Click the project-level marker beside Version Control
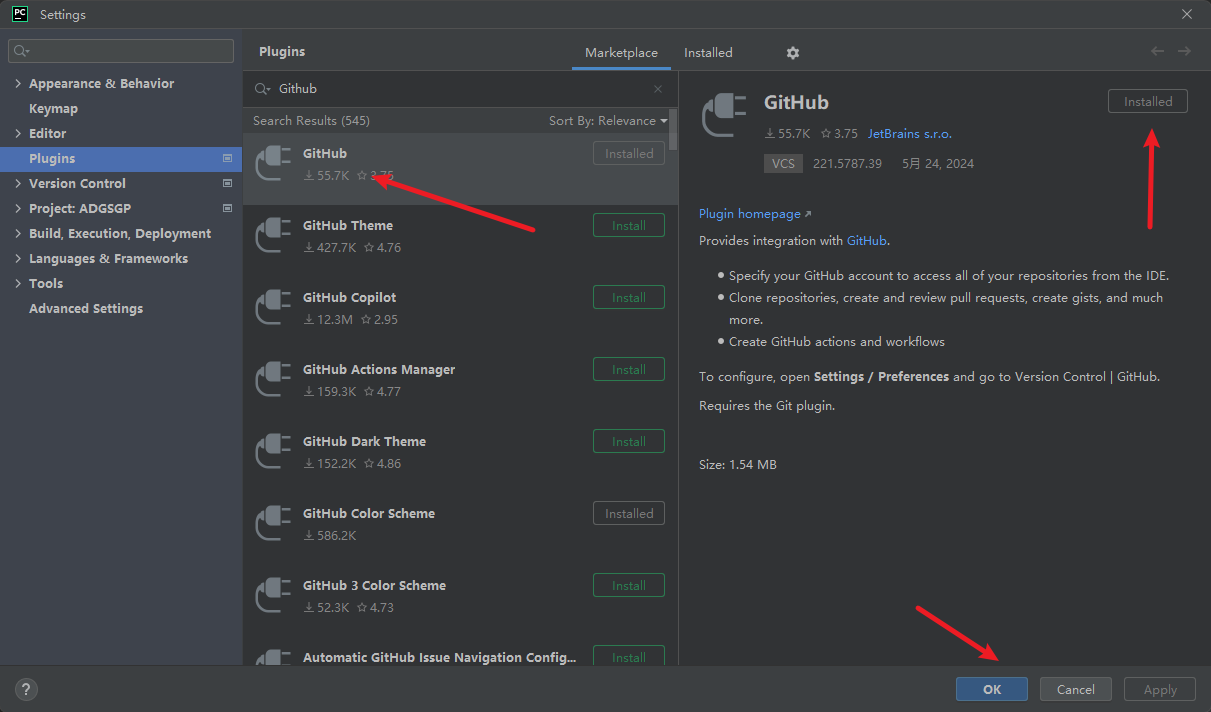This screenshot has width=1211, height=712. click(x=227, y=183)
